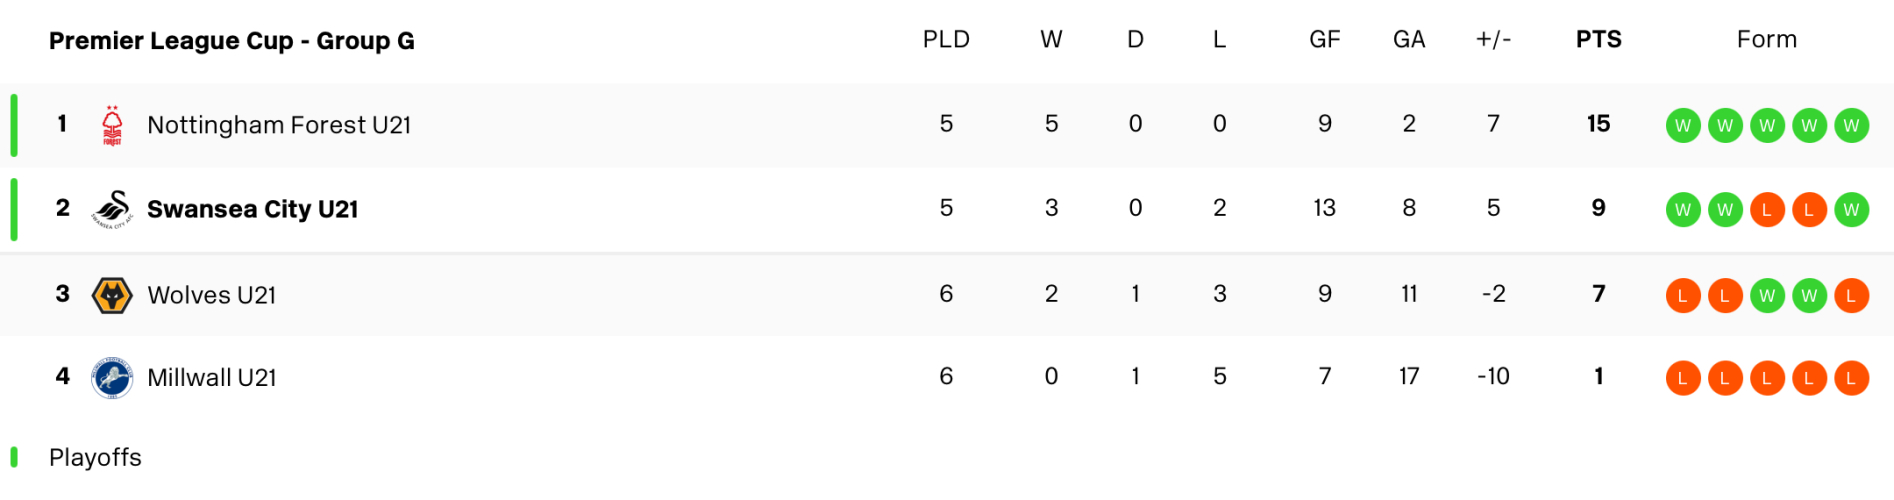Viewport: 1894px width, 500px height.
Task: Click Swansea's first orange loss form badge
Action: click(x=1767, y=210)
